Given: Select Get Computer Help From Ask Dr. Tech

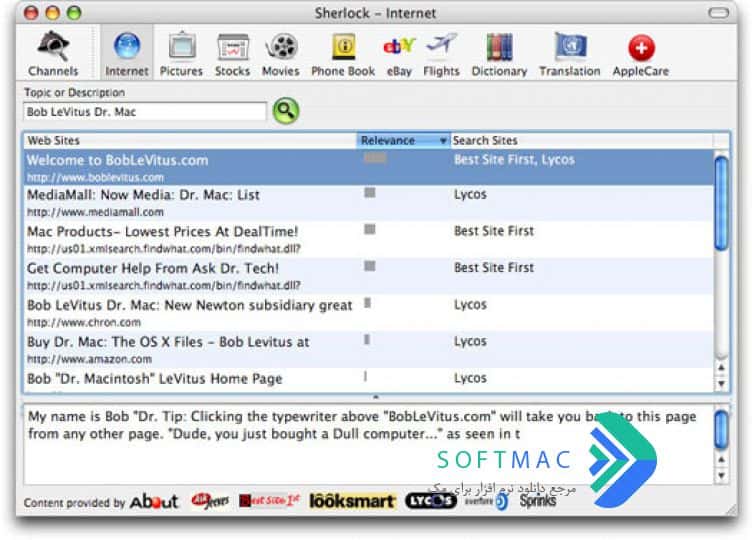Looking at the screenshot, I should 368,276.
